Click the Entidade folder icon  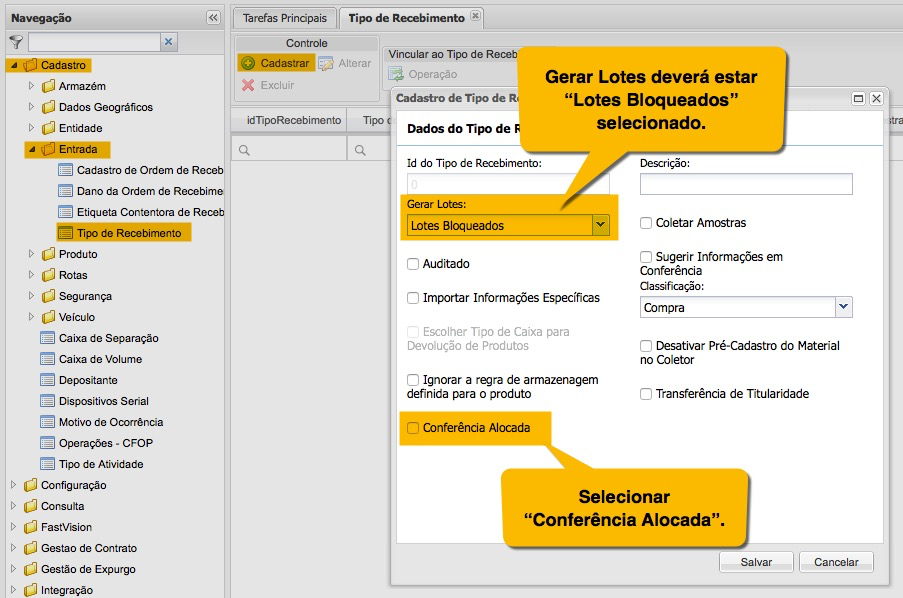point(48,128)
